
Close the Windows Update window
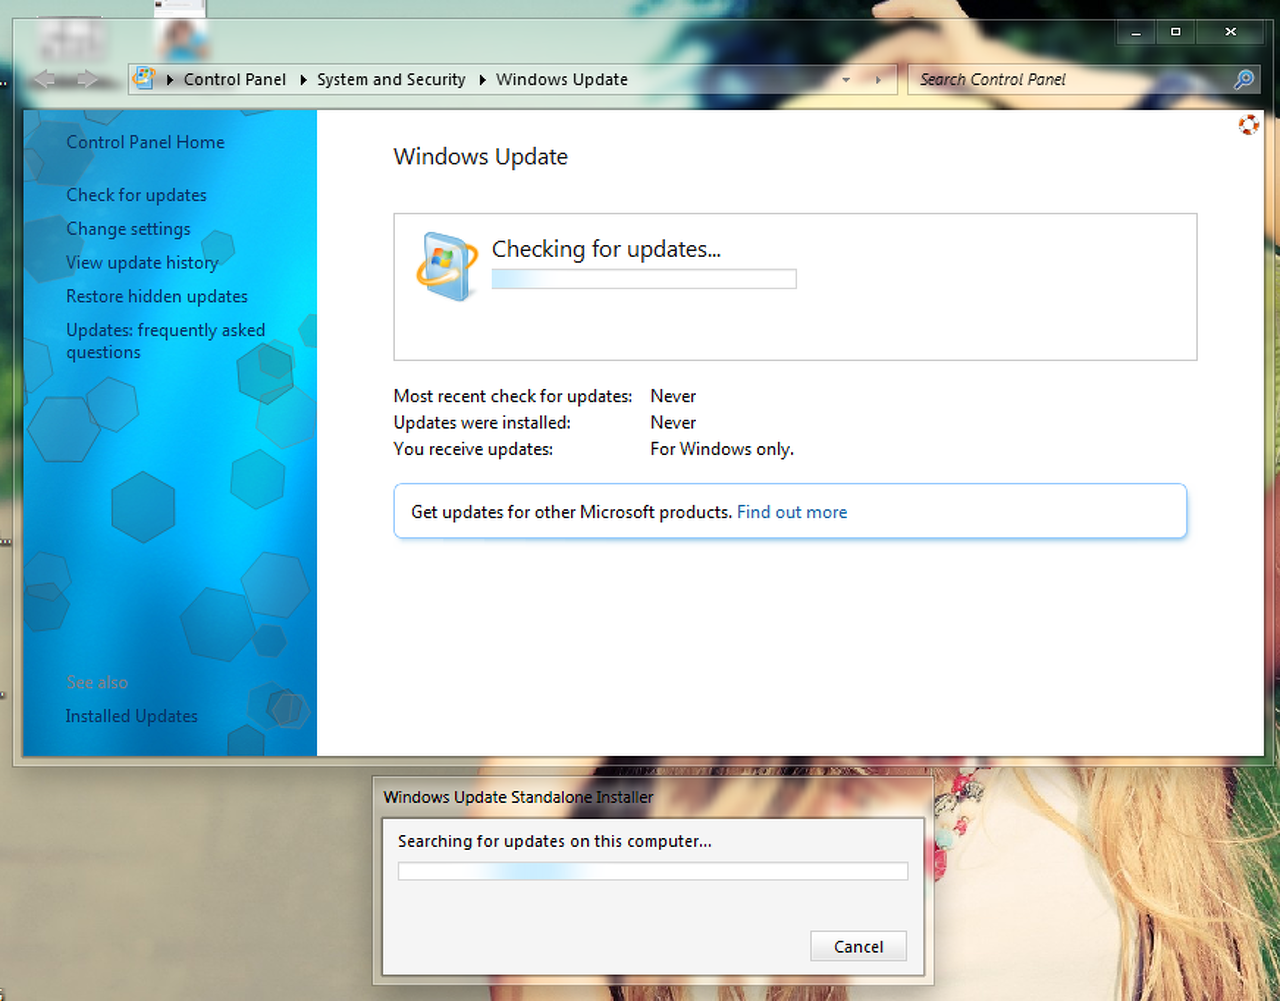tap(1231, 32)
